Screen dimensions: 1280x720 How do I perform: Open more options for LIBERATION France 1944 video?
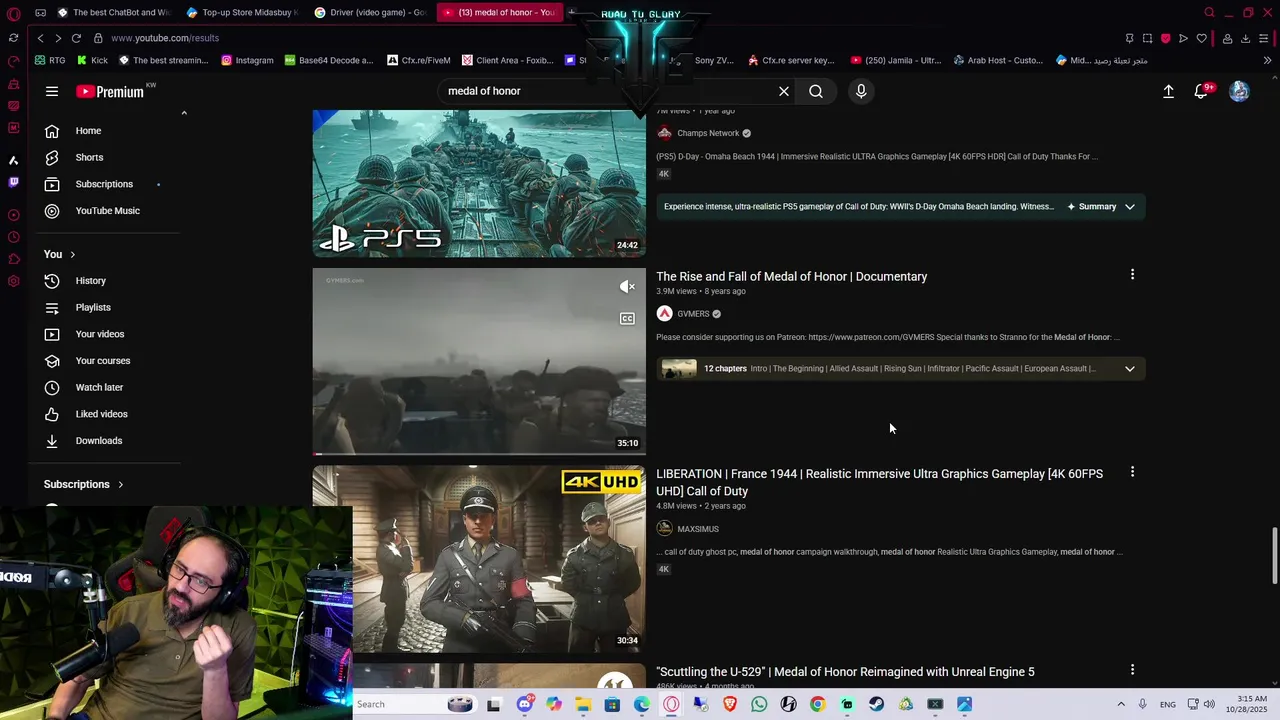click(x=1132, y=472)
